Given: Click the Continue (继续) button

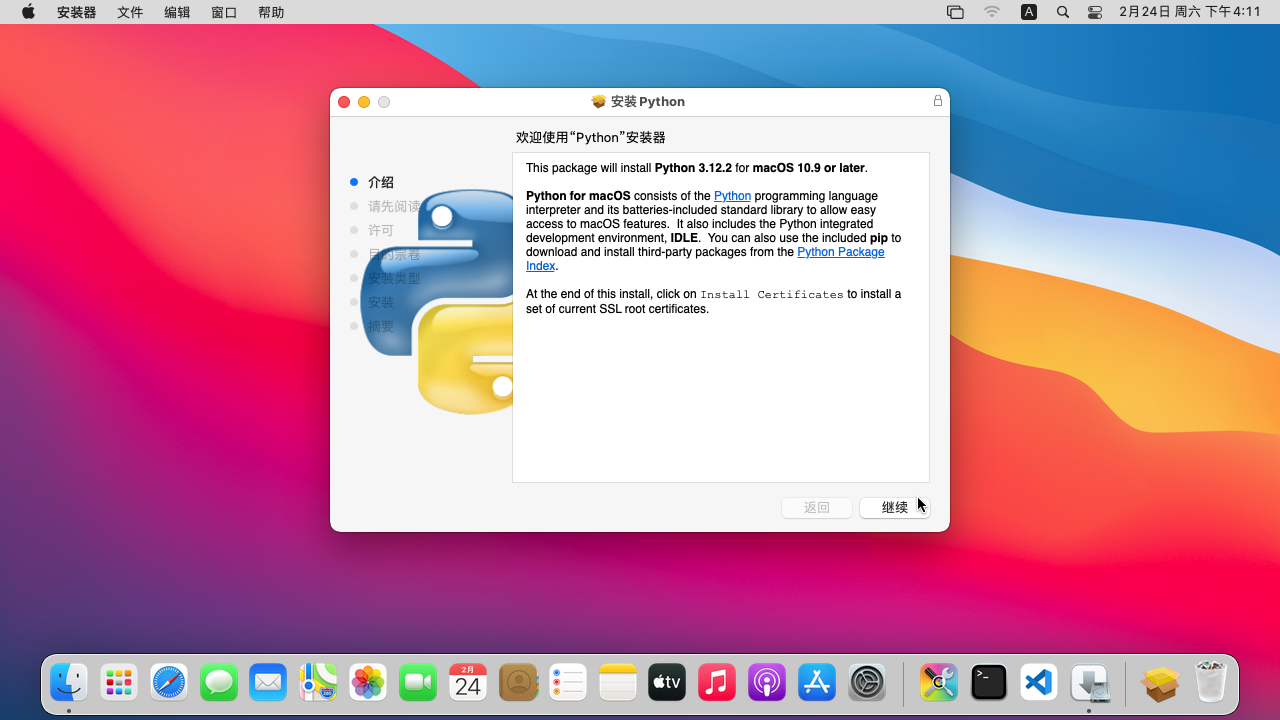Looking at the screenshot, I should click(x=895, y=507).
